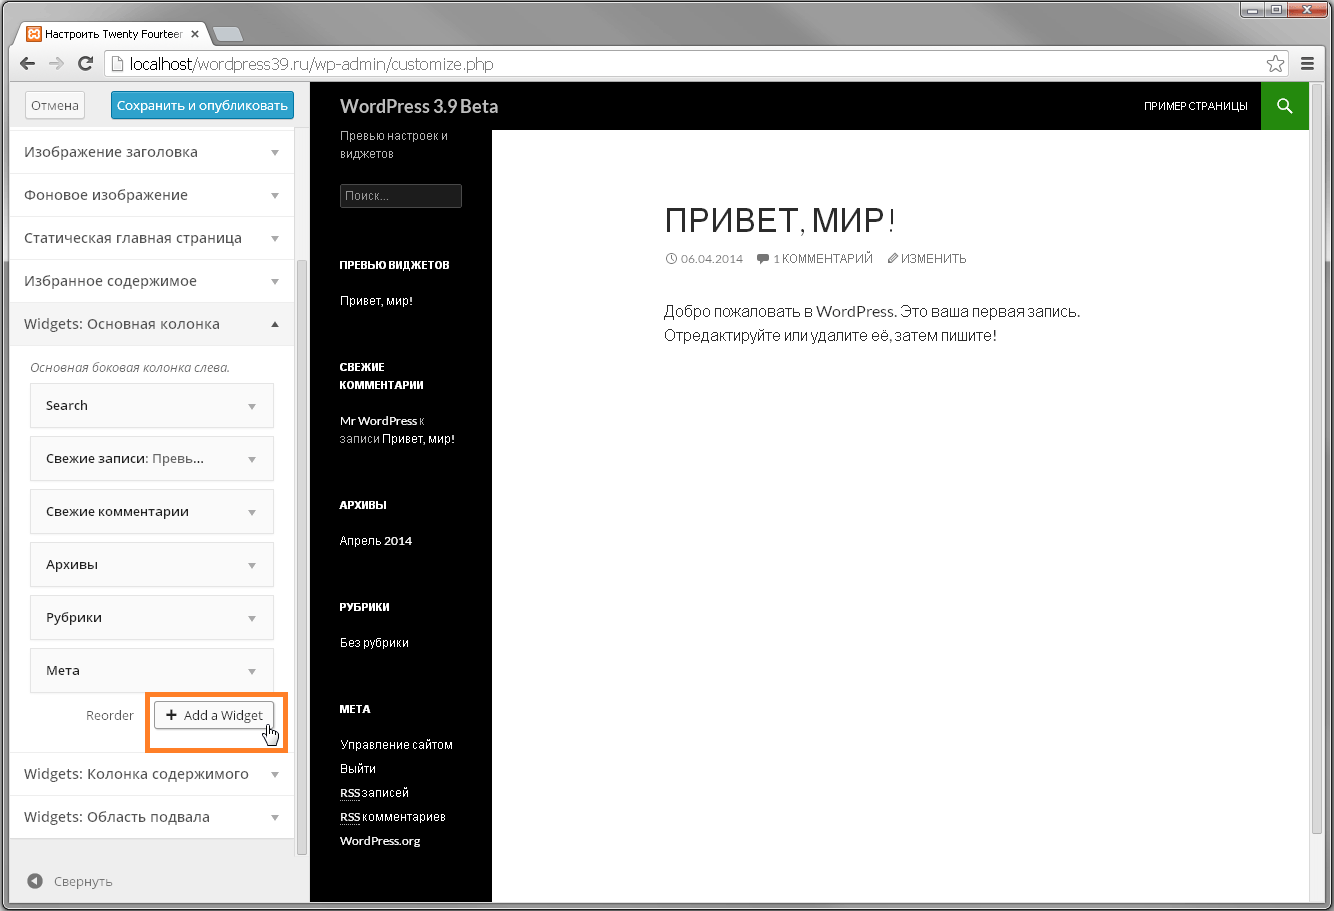Click the ИЗМЕНИТЬ edit link

[x=934, y=258]
